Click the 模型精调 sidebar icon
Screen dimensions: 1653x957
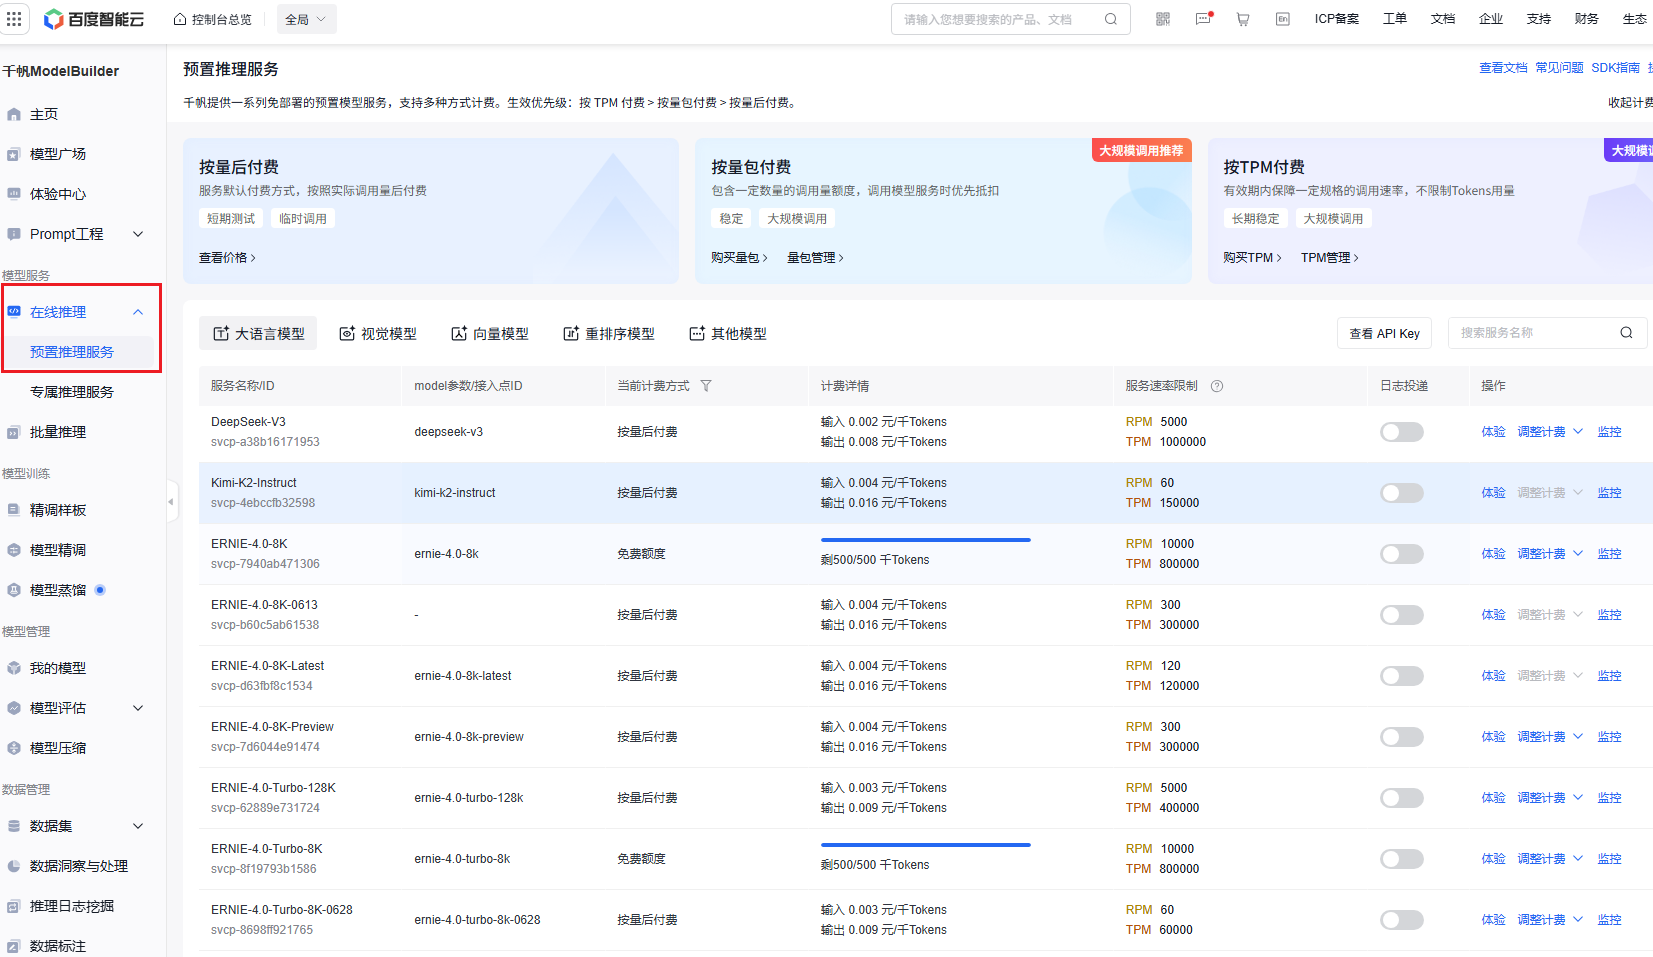coord(14,550)
